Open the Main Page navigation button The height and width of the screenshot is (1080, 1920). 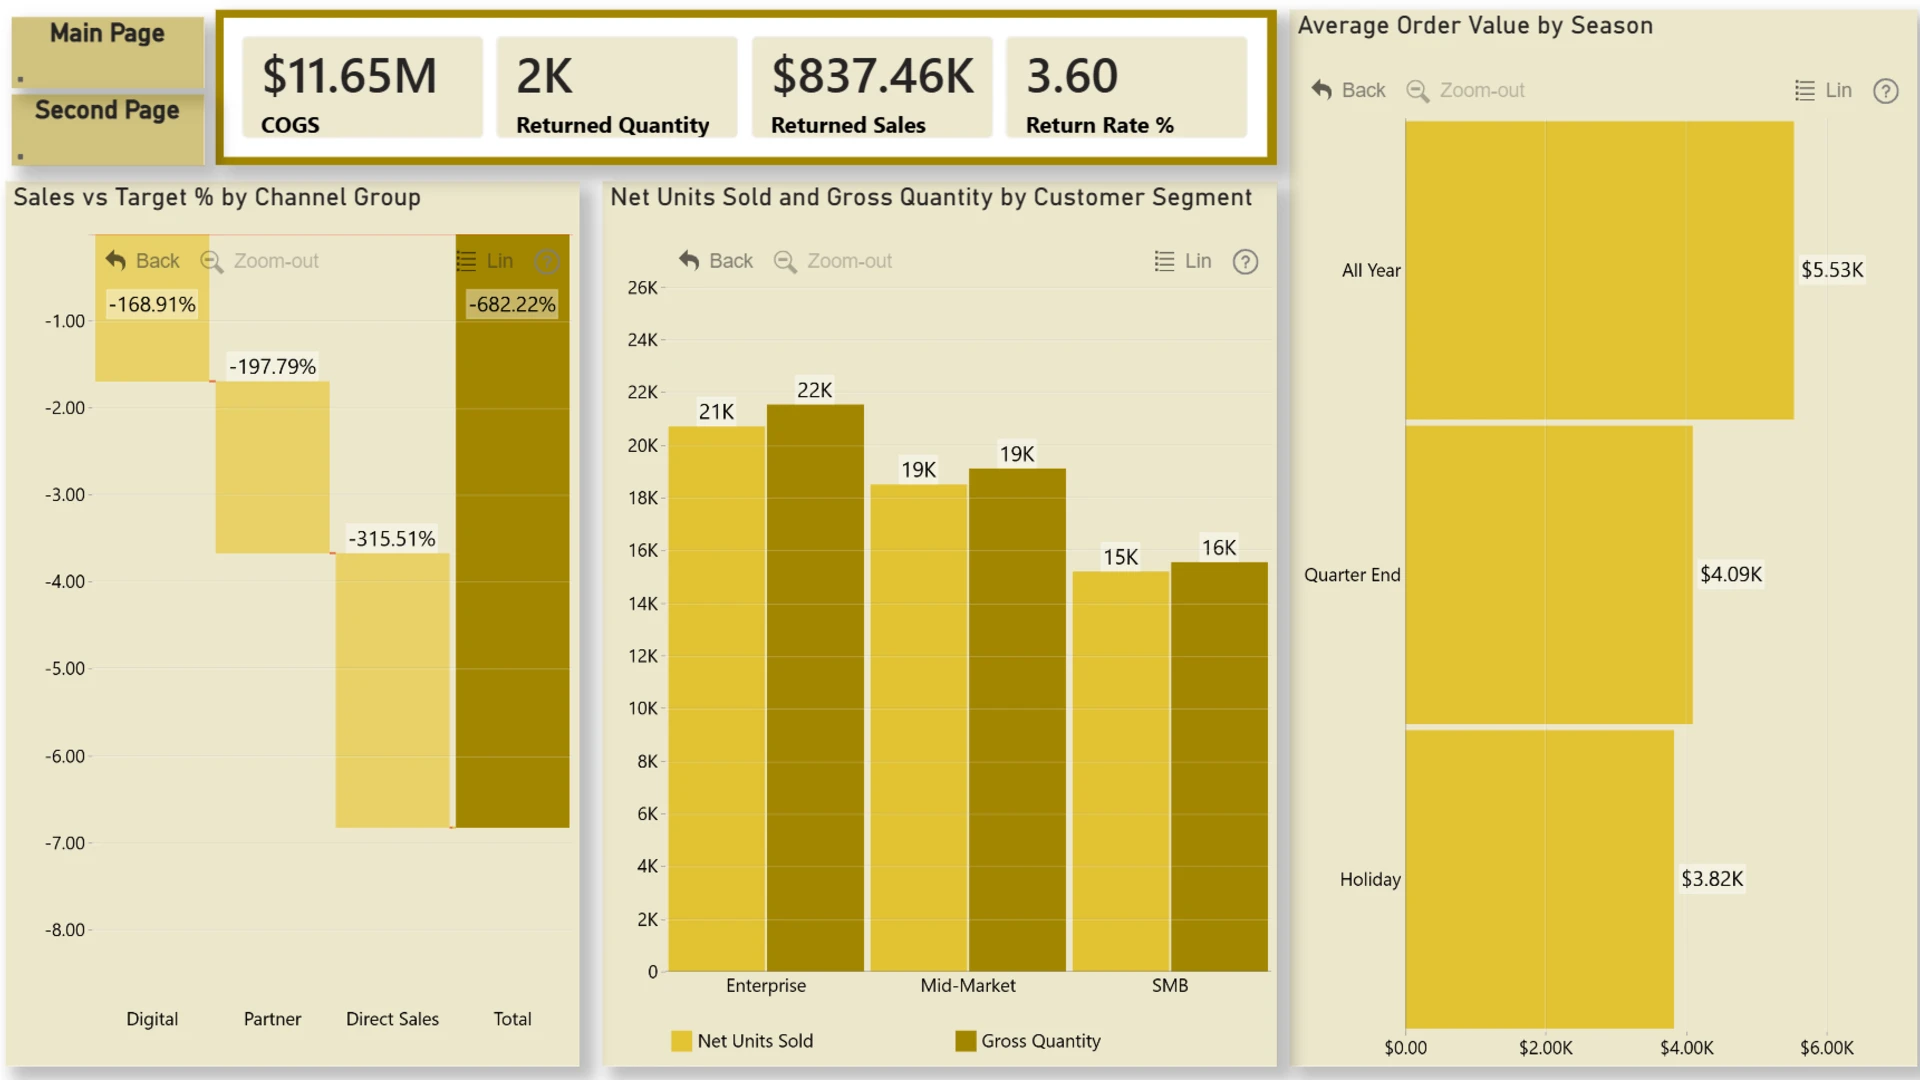point(107,52)
